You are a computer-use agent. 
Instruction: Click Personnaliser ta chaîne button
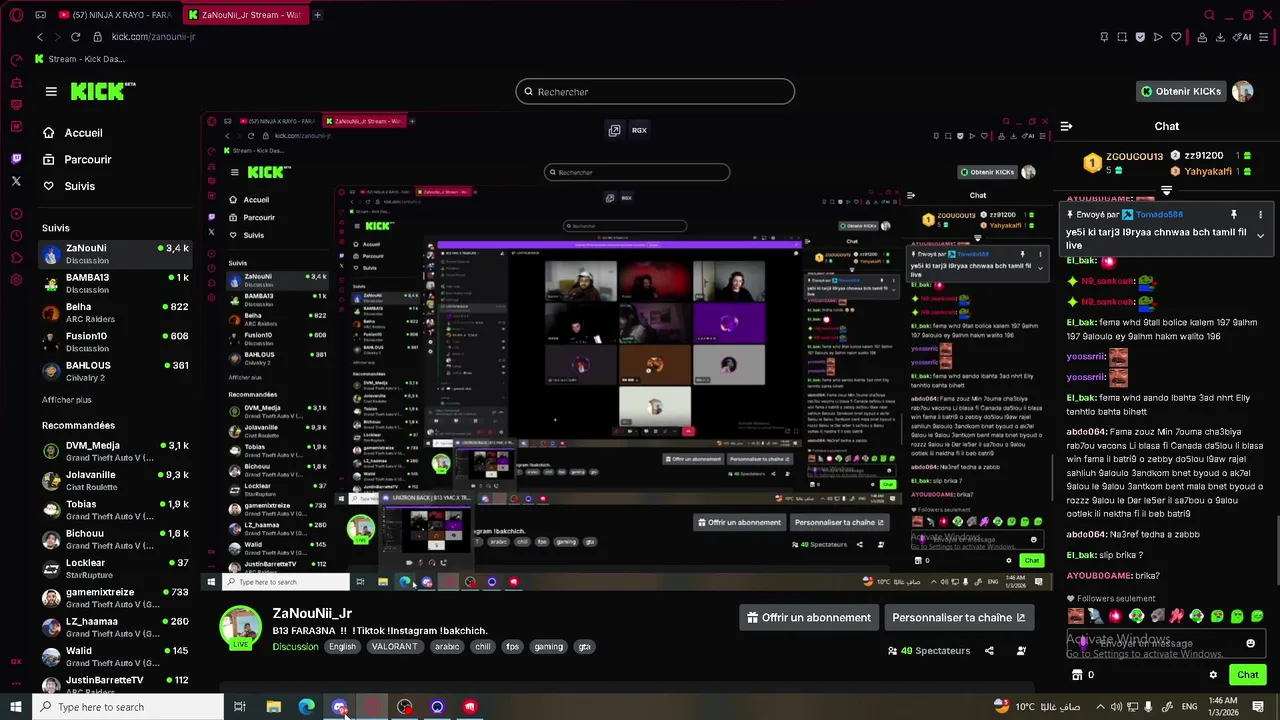tap(958, 618)
